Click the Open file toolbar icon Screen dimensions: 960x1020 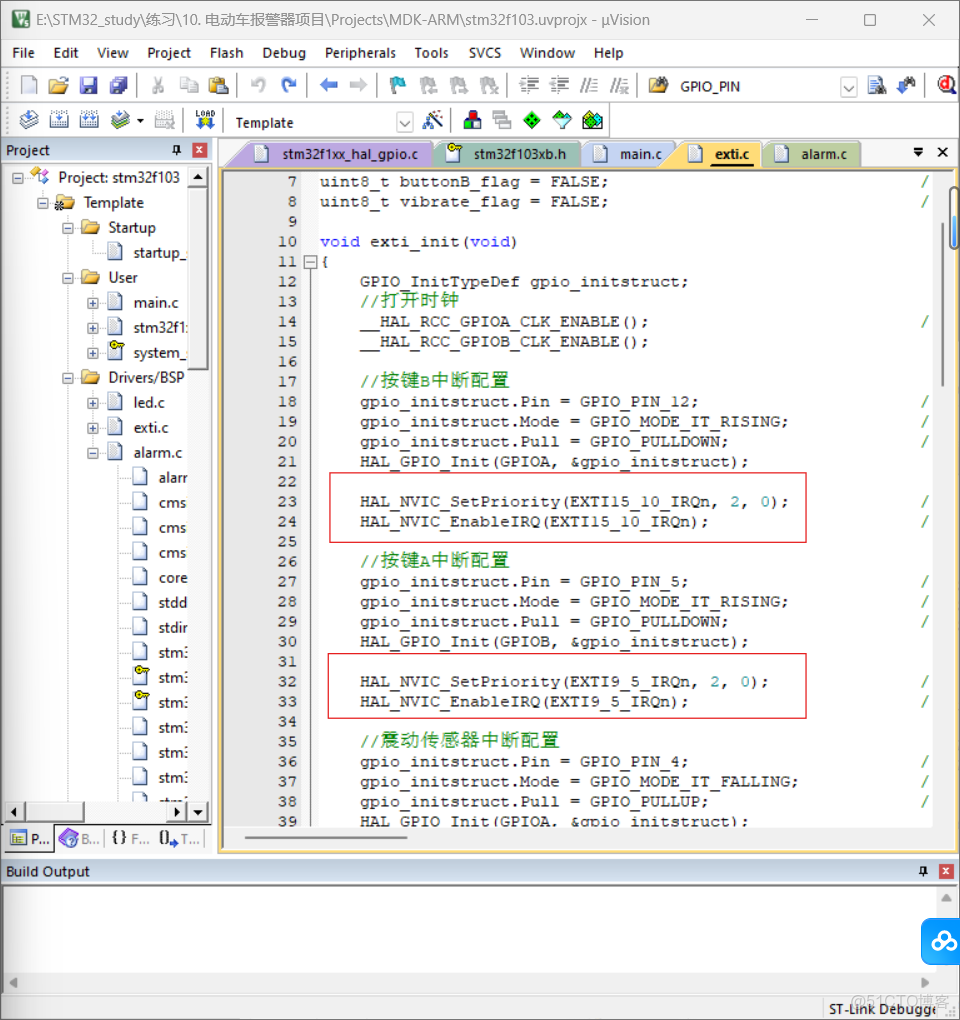pos(59,86)
